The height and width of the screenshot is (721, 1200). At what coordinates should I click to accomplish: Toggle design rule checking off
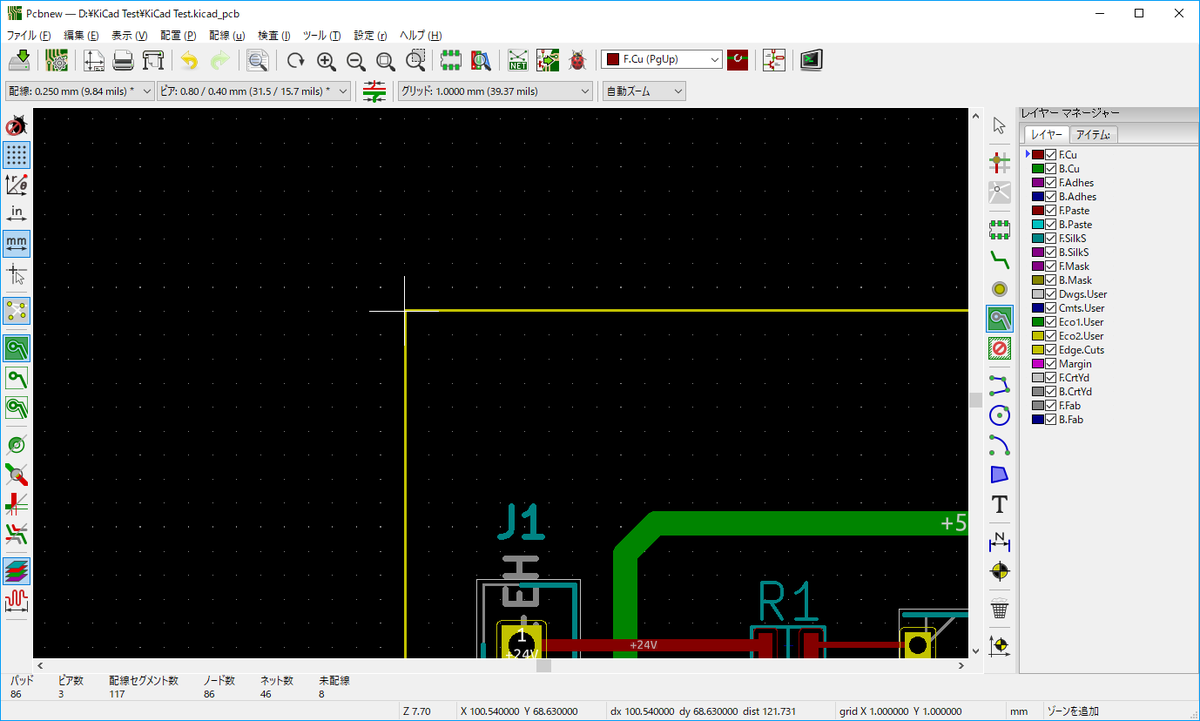point(17,127)
